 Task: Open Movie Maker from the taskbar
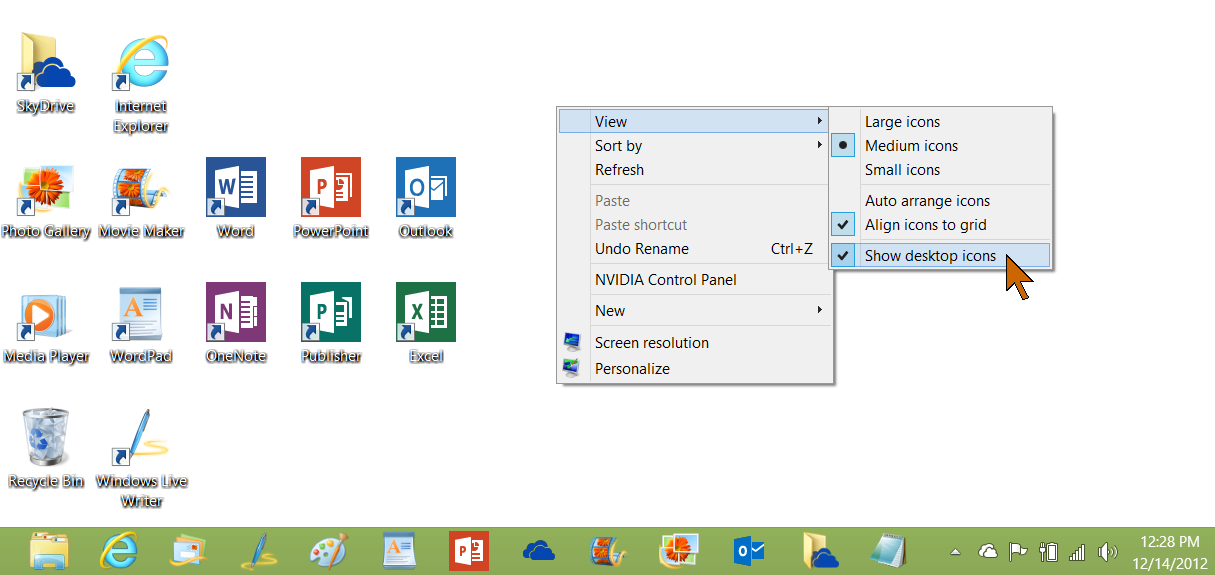pos(608,551)
